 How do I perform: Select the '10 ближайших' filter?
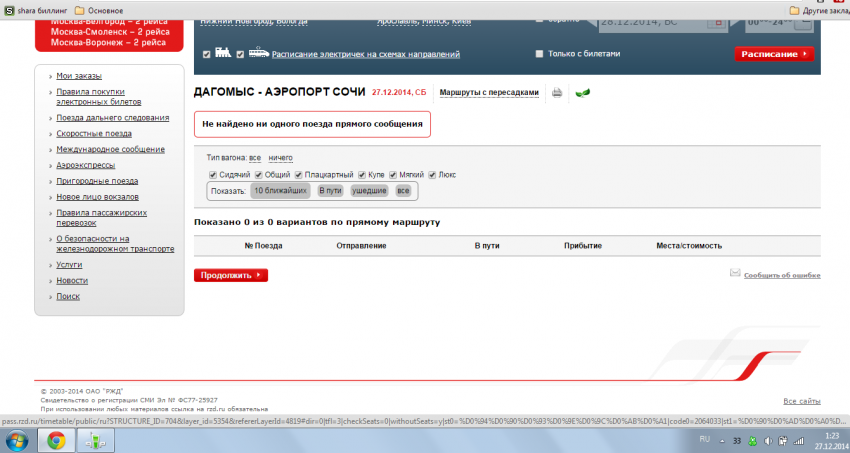(x=280, y=190)
